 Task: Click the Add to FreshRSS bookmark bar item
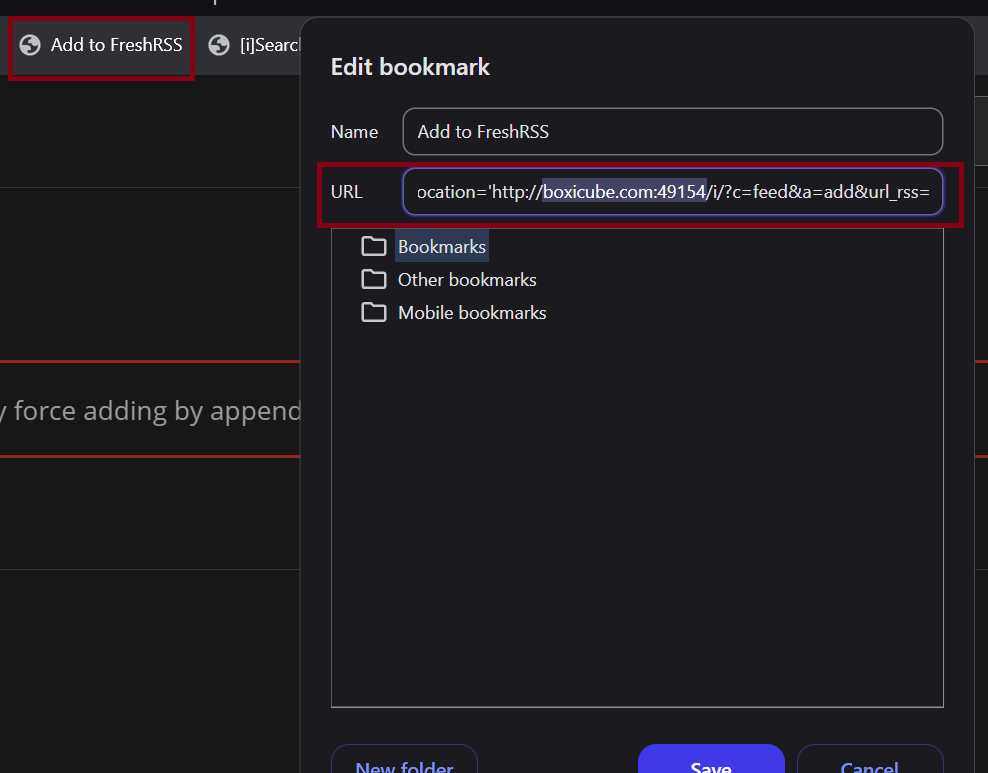tap(101, 45)
